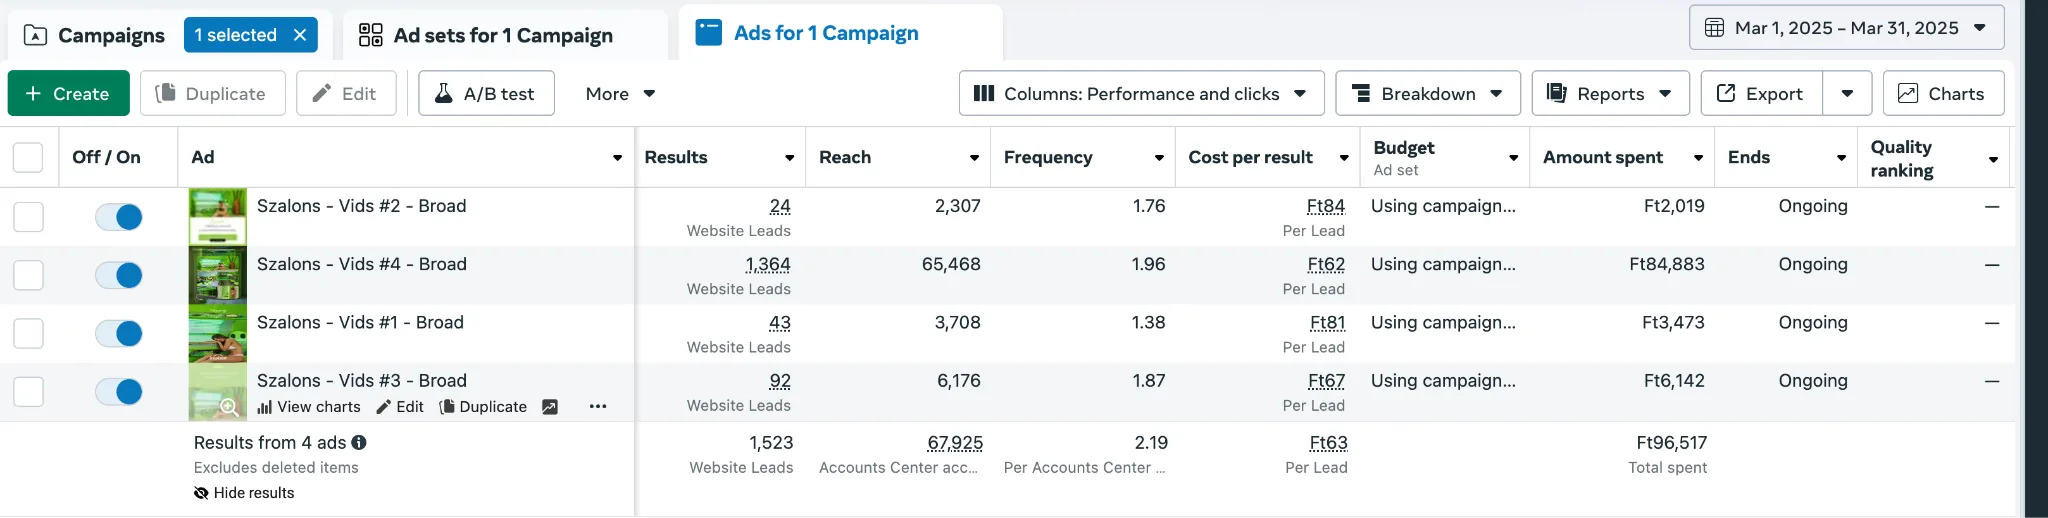Open the Columns: Performance and clicks dropdown

[x=1141, y=93]
